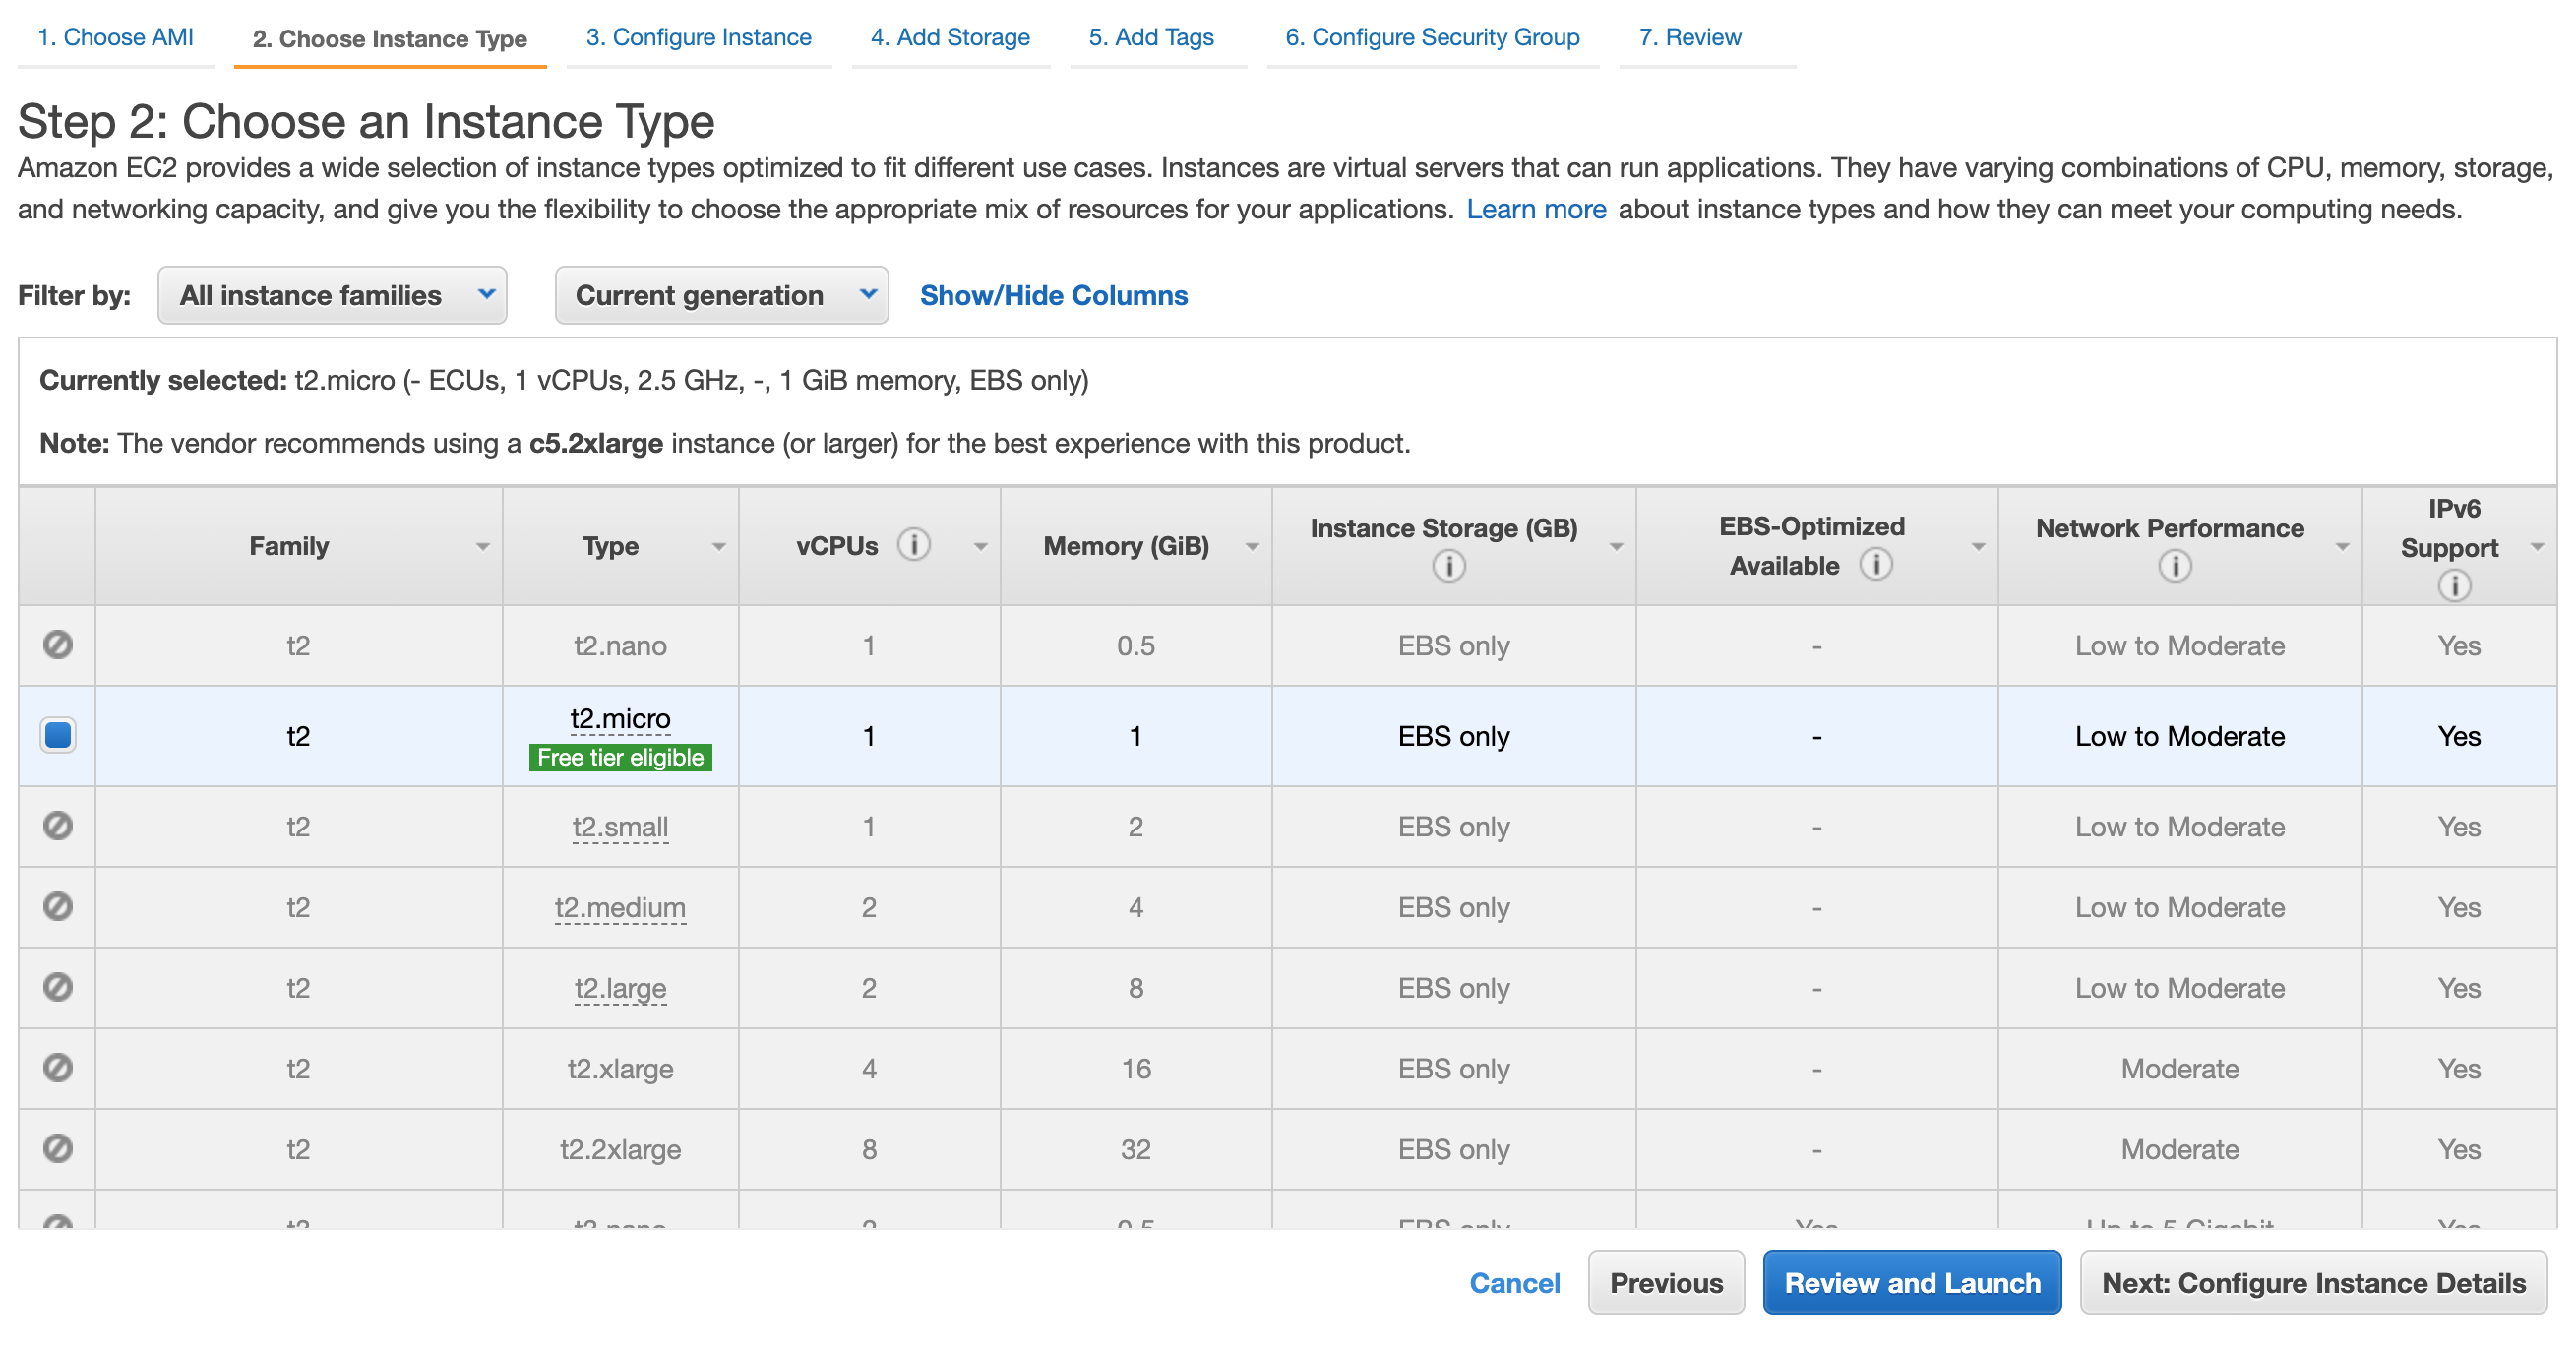The image size is (2576, 1352).
Task: Click the vCPUs column info icon
Action: coord(913,545)
